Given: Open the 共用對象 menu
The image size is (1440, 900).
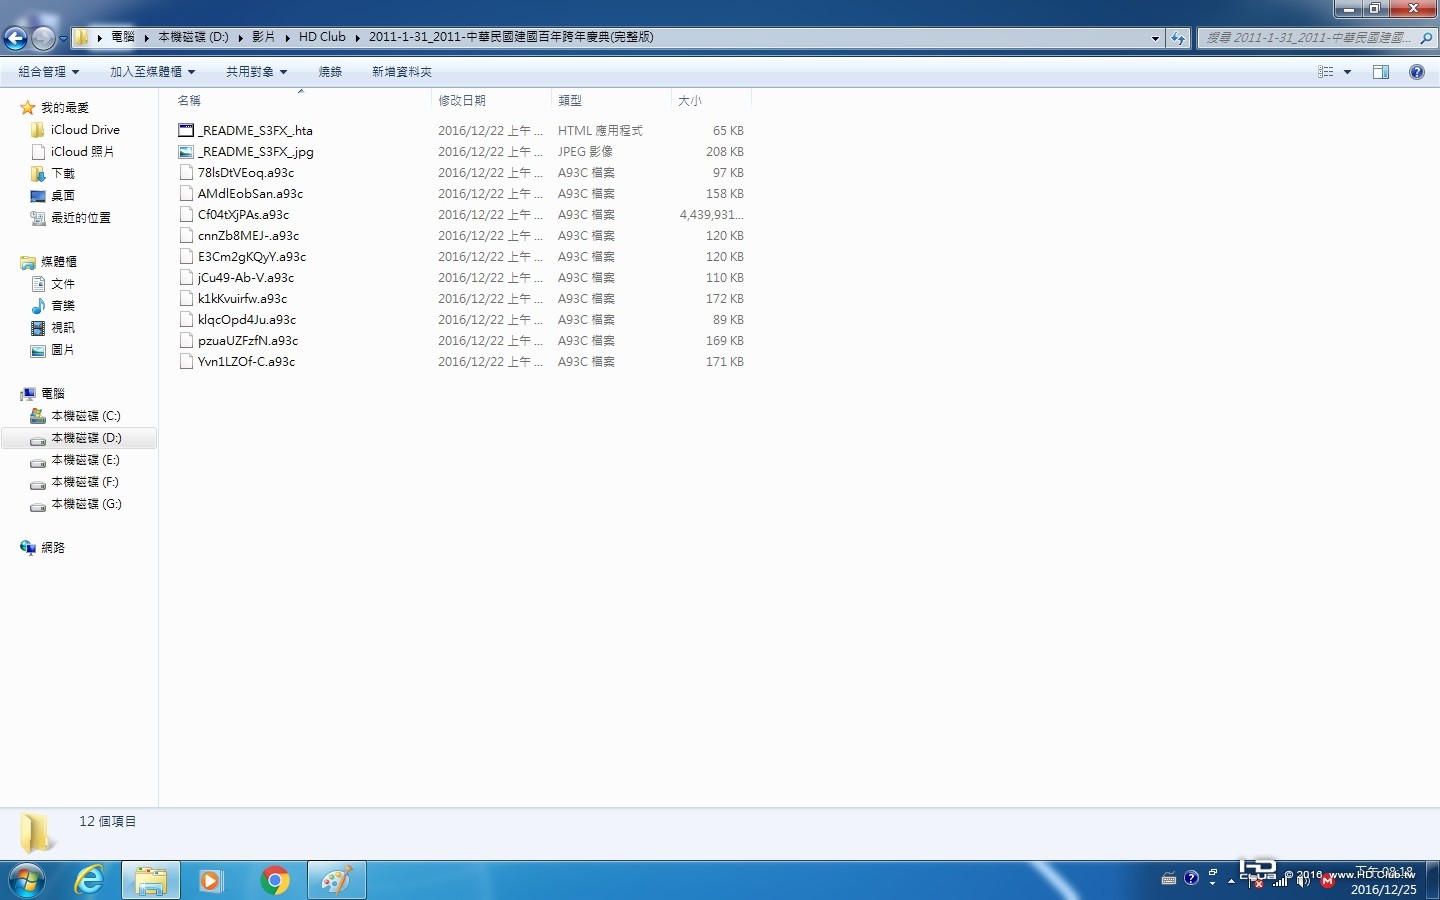Looking at the screenshot, I should click(256, 72).
